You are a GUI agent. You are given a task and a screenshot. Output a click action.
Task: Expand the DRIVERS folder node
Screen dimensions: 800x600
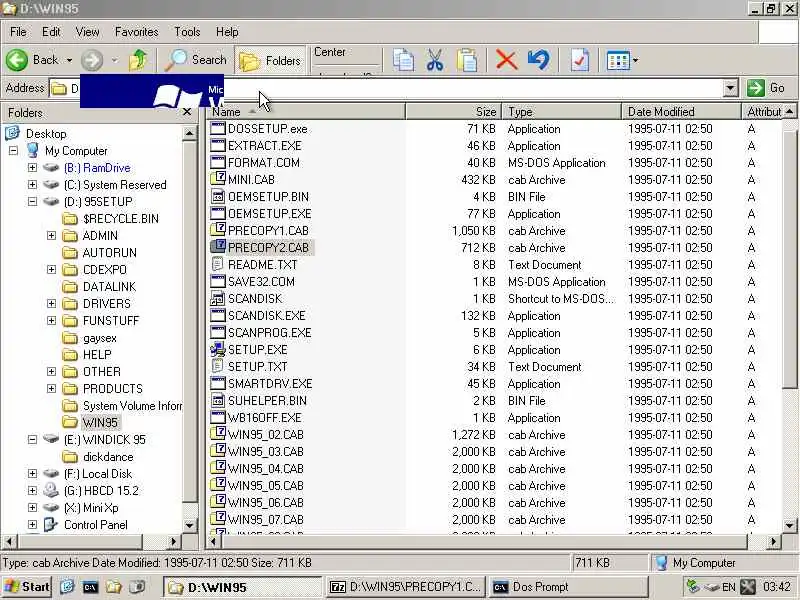pyautogui.click(x=51, y=303)
